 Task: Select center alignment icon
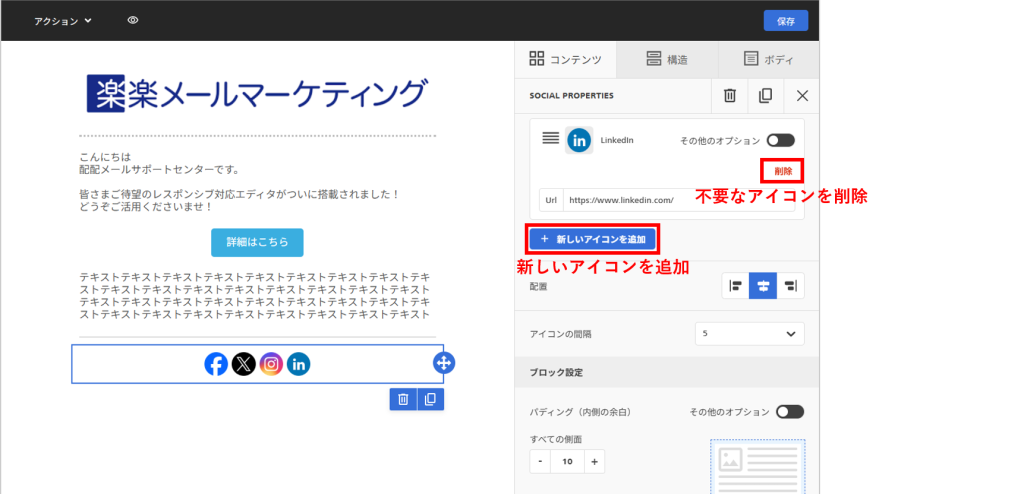[x=763, y=286]
